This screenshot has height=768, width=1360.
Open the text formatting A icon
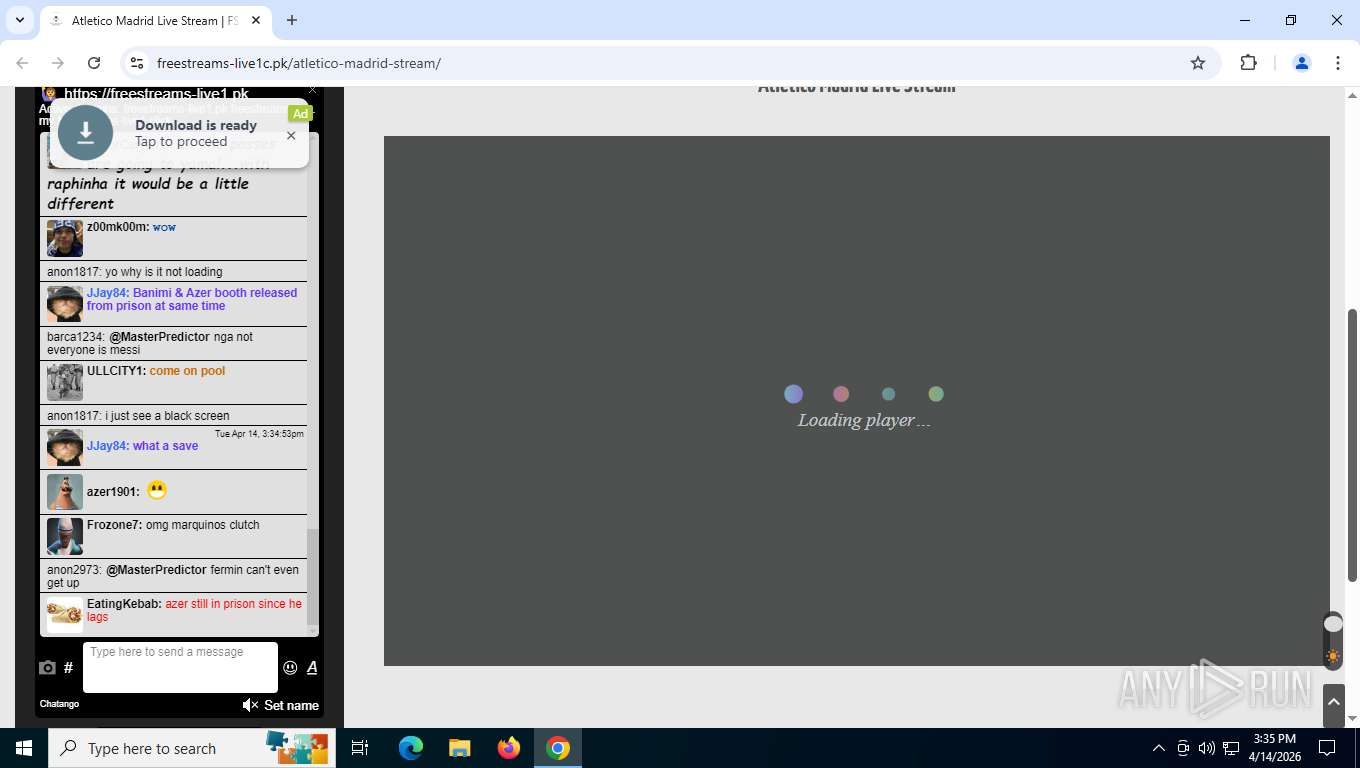(x=312, y=668)
